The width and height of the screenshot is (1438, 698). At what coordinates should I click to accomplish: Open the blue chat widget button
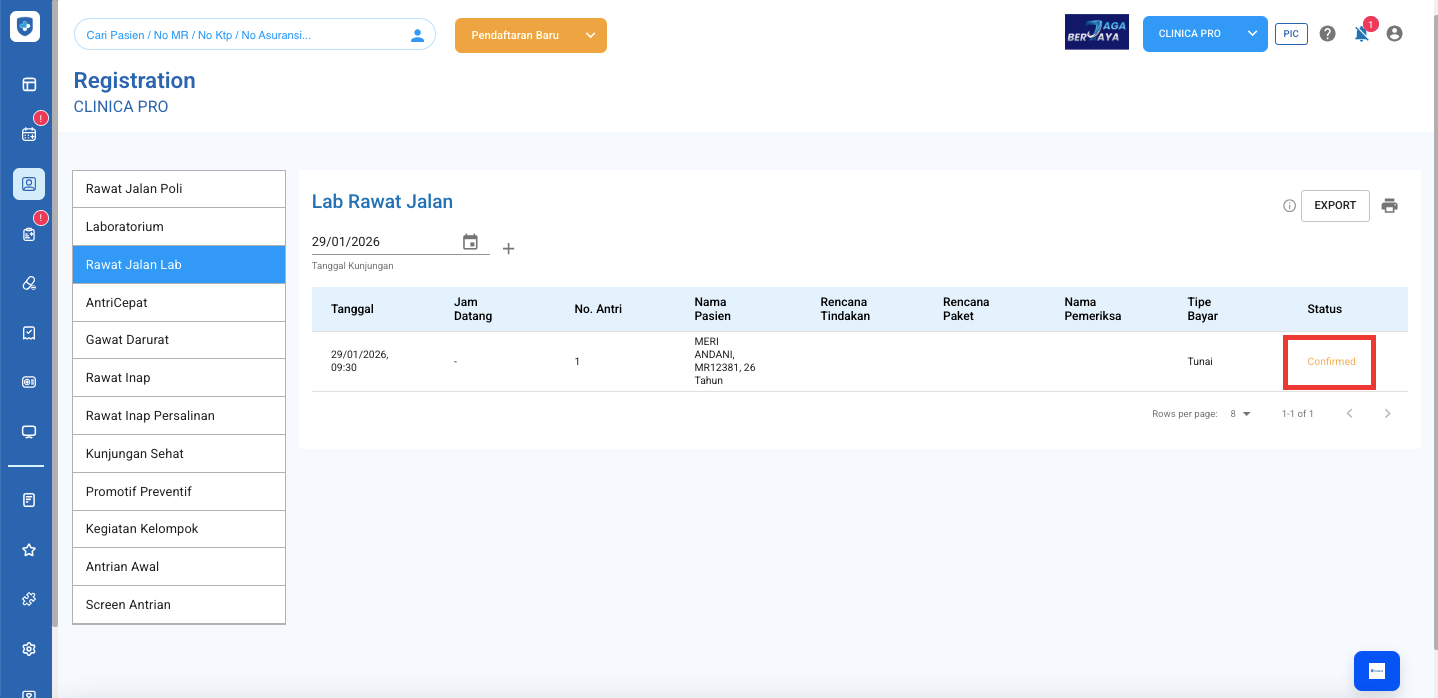(x=1376, y=671)
